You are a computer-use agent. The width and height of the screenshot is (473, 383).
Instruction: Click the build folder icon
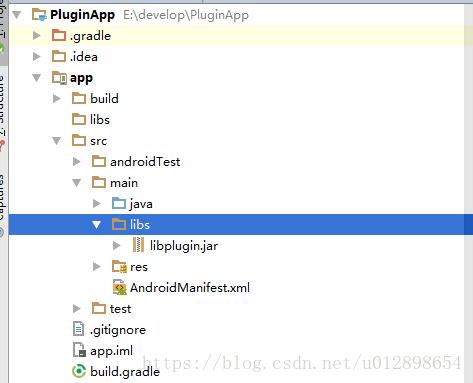coord(79,98)
